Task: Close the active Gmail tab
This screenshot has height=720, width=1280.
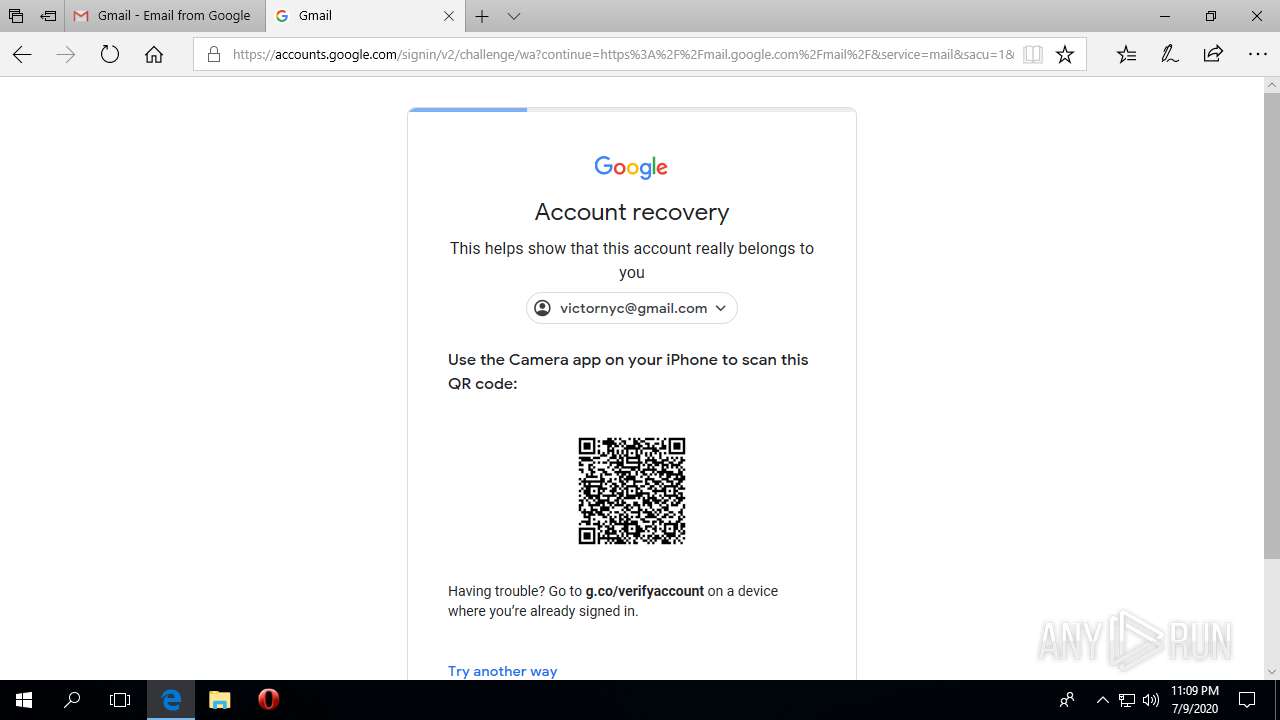Action: pyautogui.click(x=449, y=16)
